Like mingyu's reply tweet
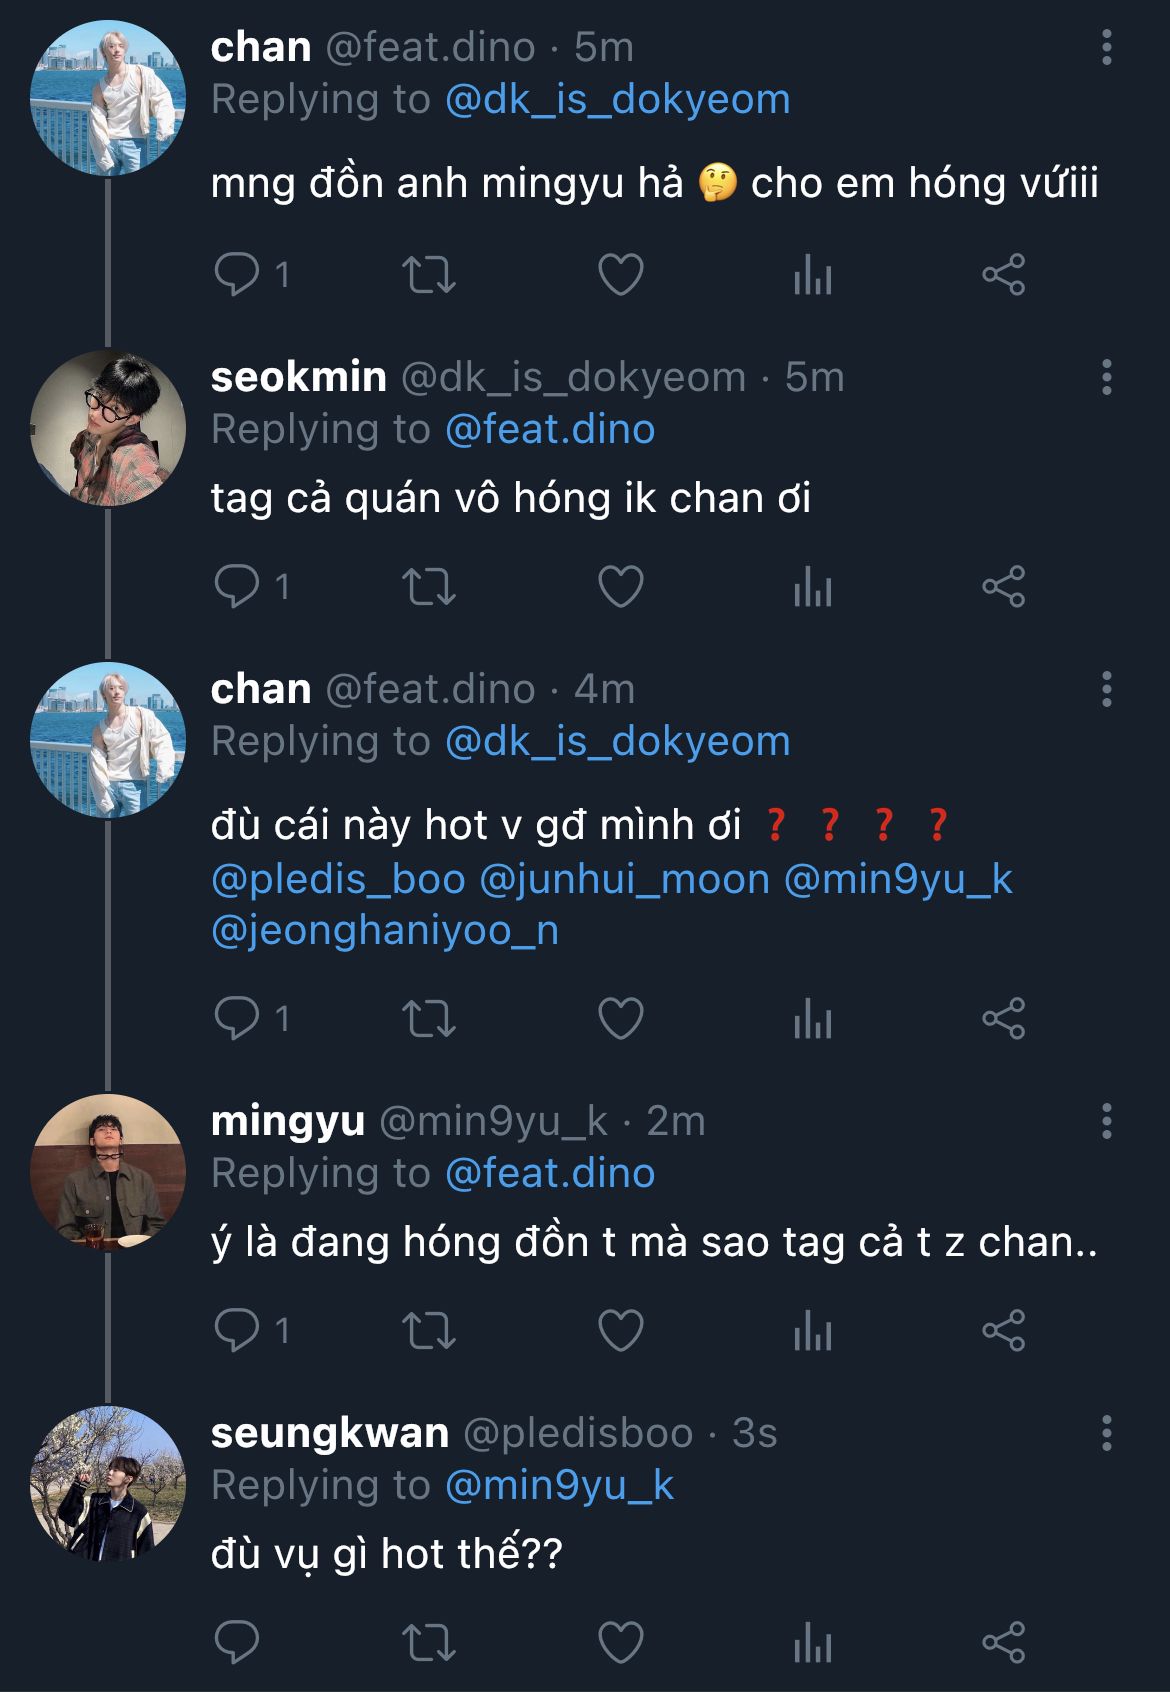 (x=620, y=1330)
